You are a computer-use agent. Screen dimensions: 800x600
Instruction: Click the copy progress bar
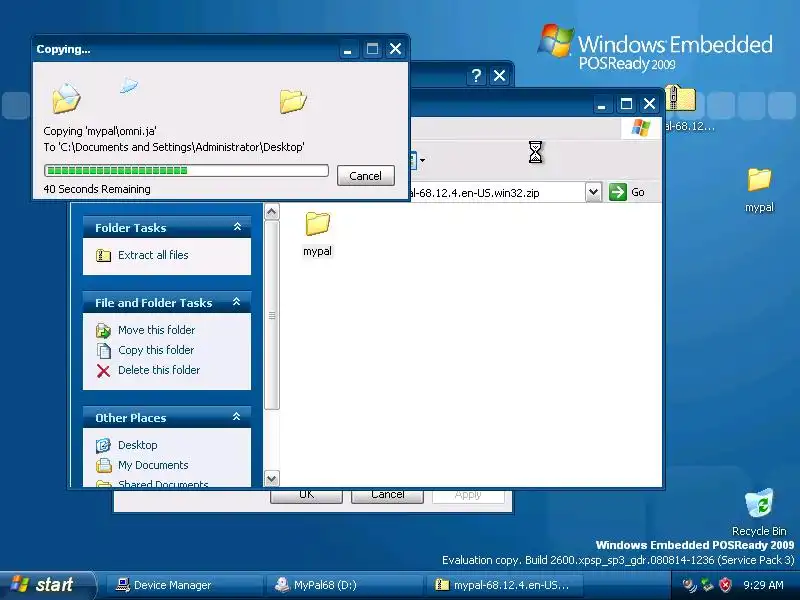(x=186, y=170)
